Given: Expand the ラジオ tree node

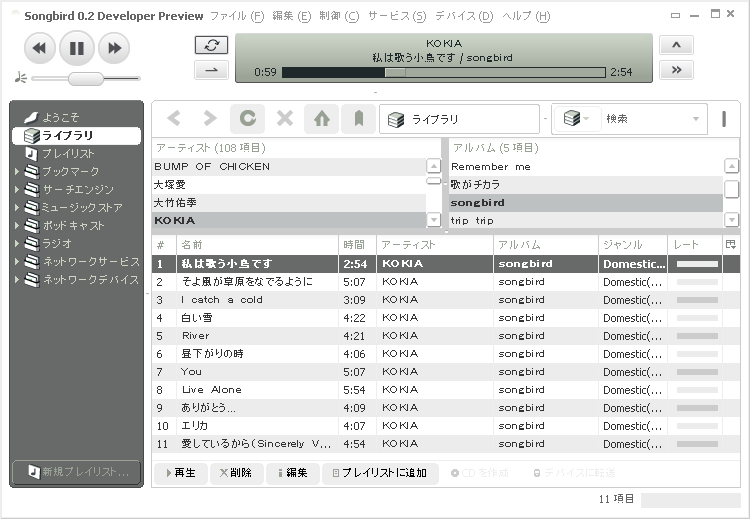Looking at the screenshot, I should pos(17,243).
